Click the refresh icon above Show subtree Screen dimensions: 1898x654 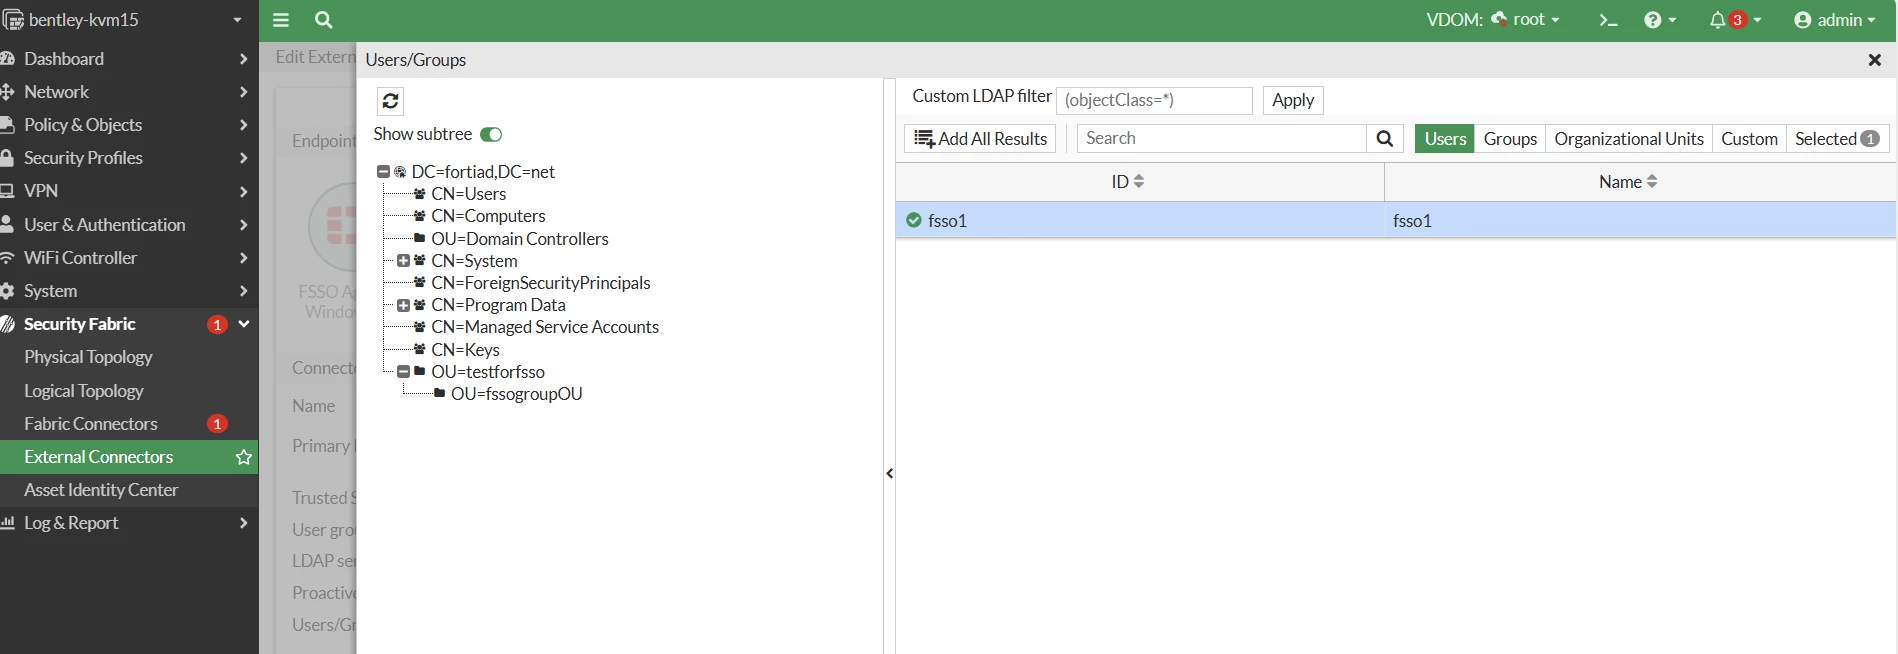[391, 101]
